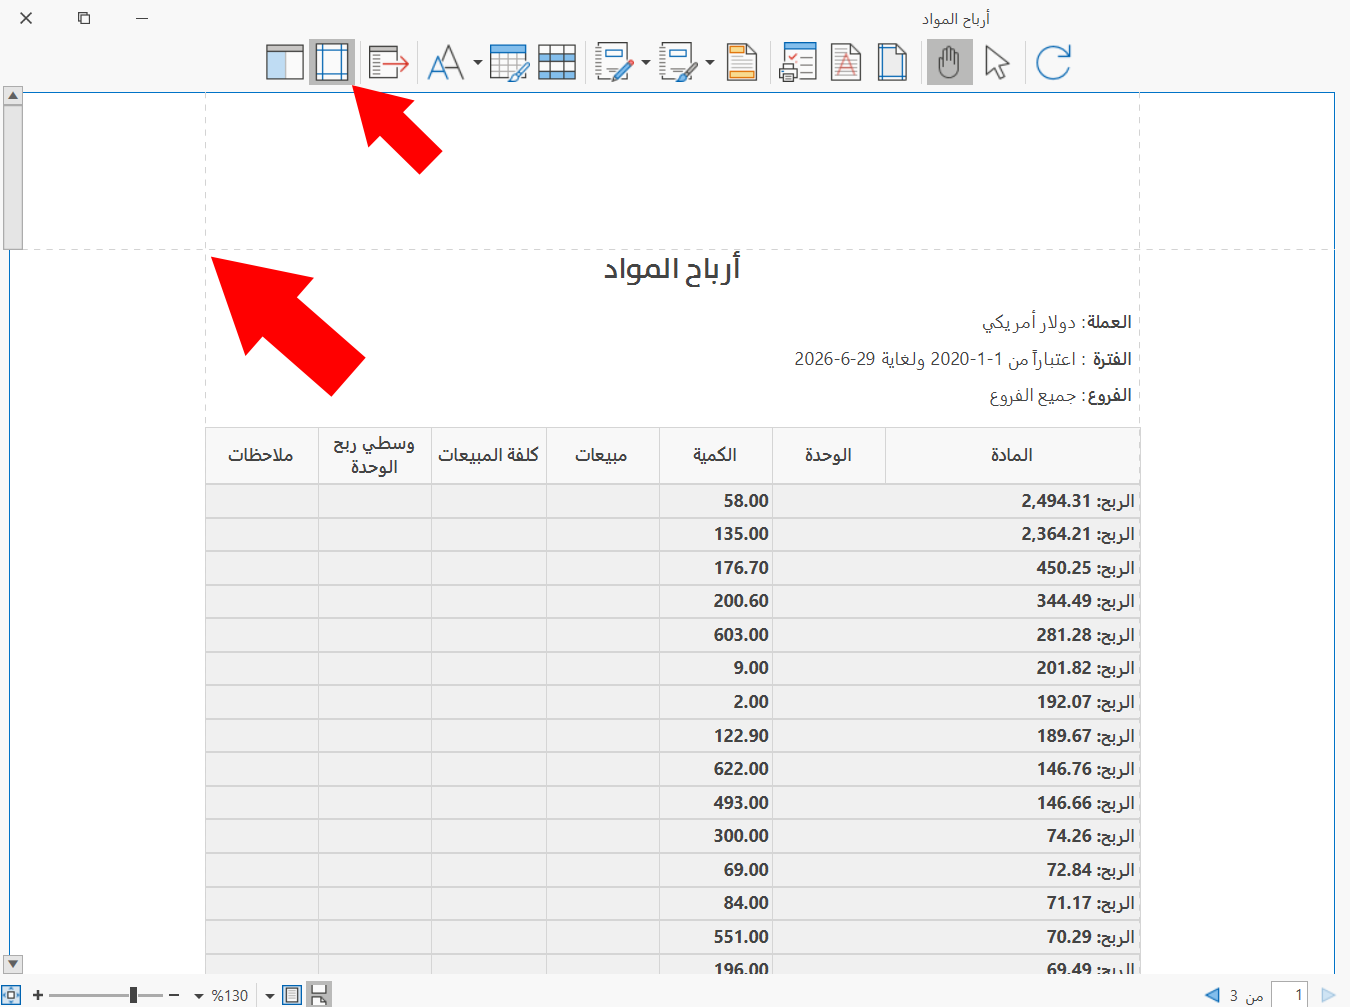Open the font settings letter A icon
The width and height of the screenshot is (1350, 1007).
[446, 63]
